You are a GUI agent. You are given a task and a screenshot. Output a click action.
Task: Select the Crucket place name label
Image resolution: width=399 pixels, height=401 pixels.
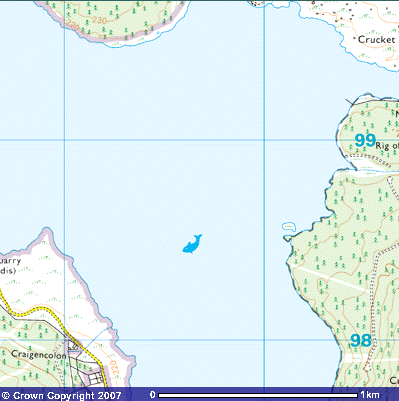(x=376, y=39)
